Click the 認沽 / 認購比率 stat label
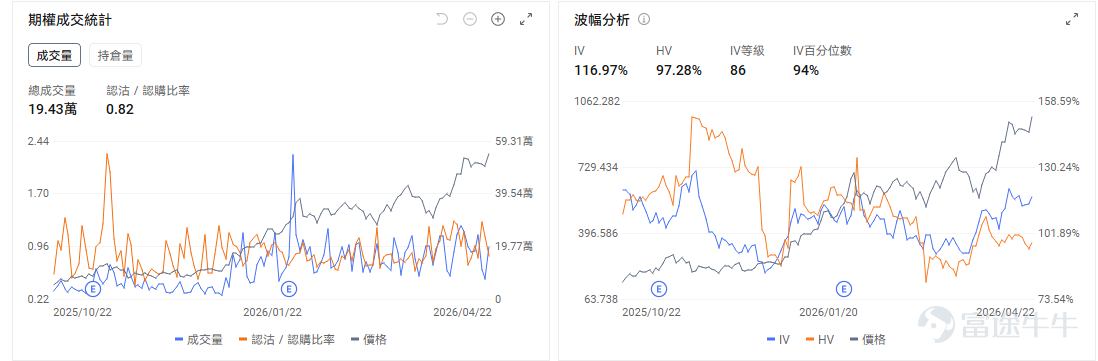1098x361 pixels. [x=148, y=90]
